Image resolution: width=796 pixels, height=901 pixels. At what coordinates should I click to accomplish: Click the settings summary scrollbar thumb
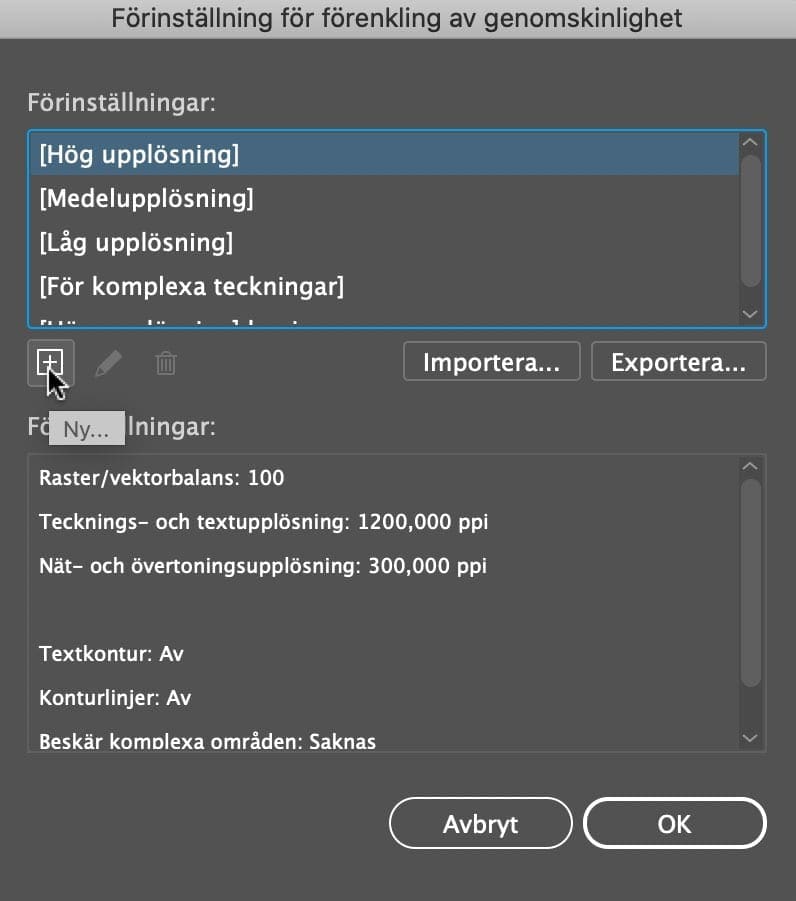pos(751,583)
